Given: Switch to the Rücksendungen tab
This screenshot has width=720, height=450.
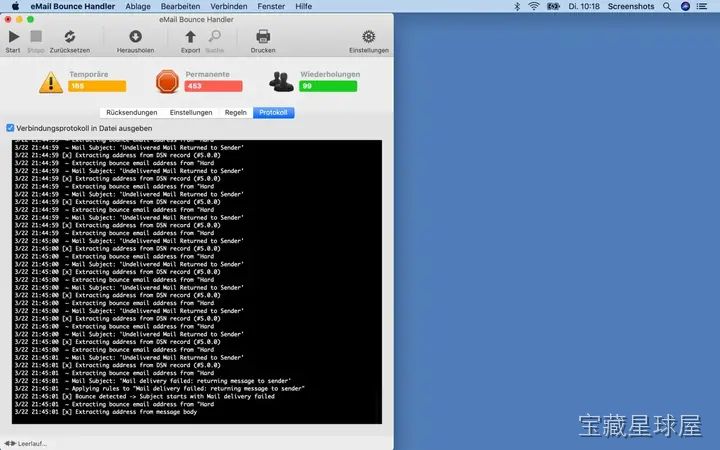Looking at the screenshot, I should (x=131, y=112).
